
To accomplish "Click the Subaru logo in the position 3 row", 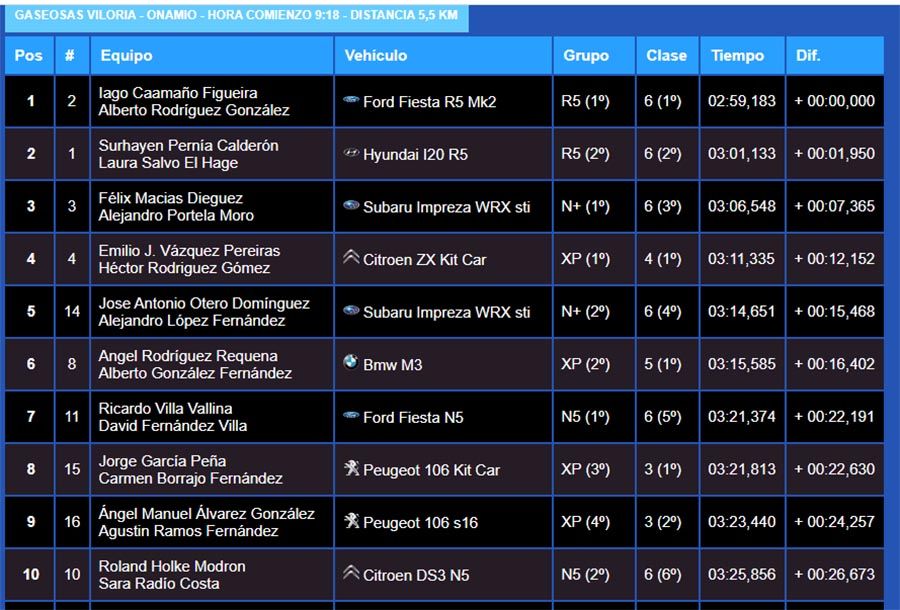I will tap(351, 206).
